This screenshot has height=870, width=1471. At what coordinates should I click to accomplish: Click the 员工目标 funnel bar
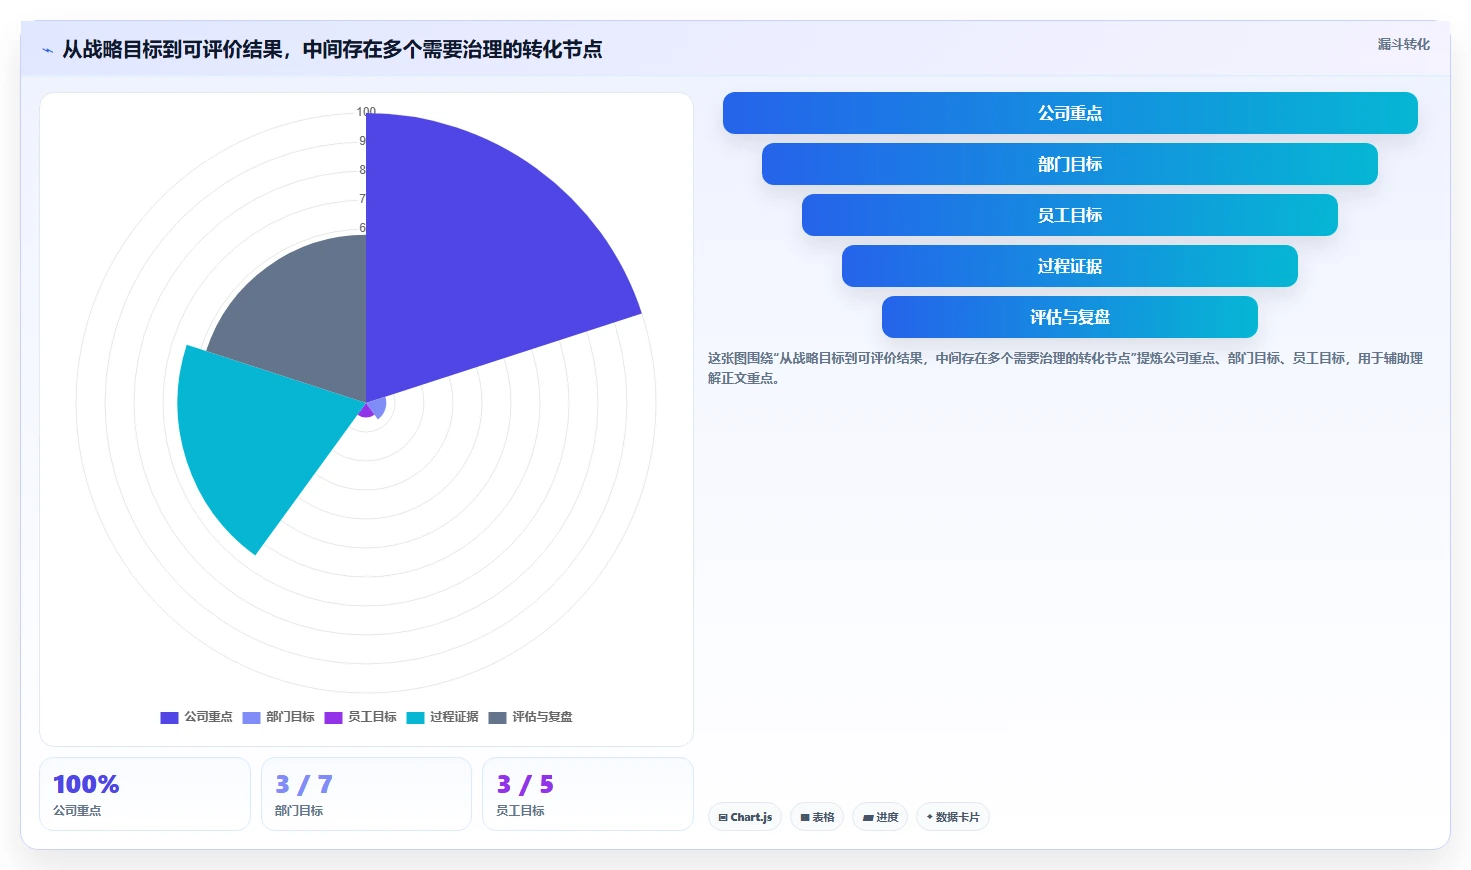click(1070, 215)
